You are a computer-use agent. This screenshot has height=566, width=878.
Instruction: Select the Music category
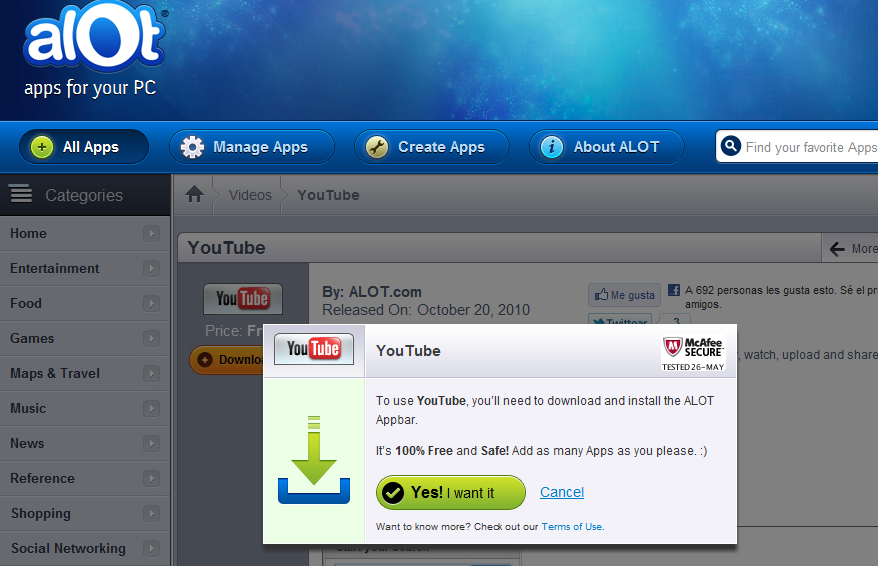tap(85, 409)
